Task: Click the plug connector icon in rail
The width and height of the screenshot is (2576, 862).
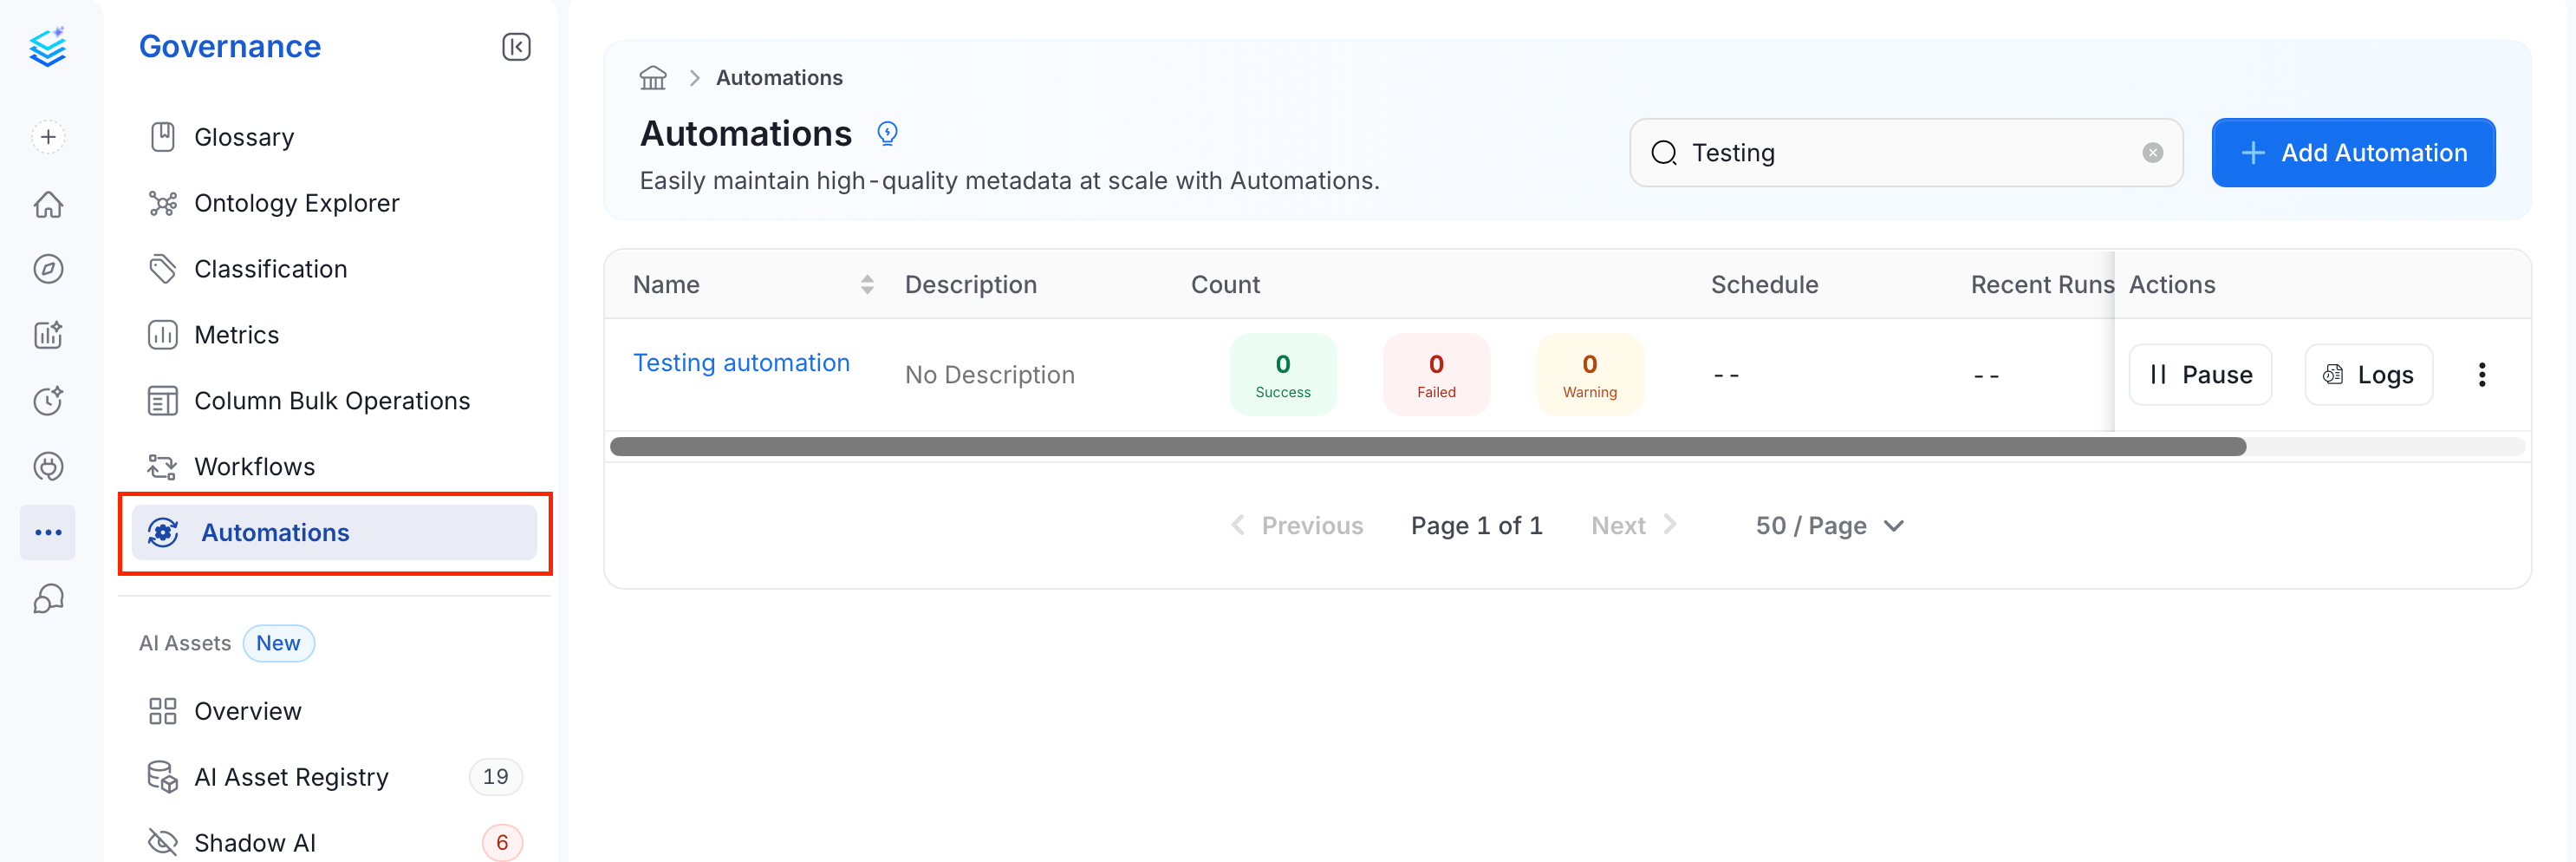Action: point(48,466)
